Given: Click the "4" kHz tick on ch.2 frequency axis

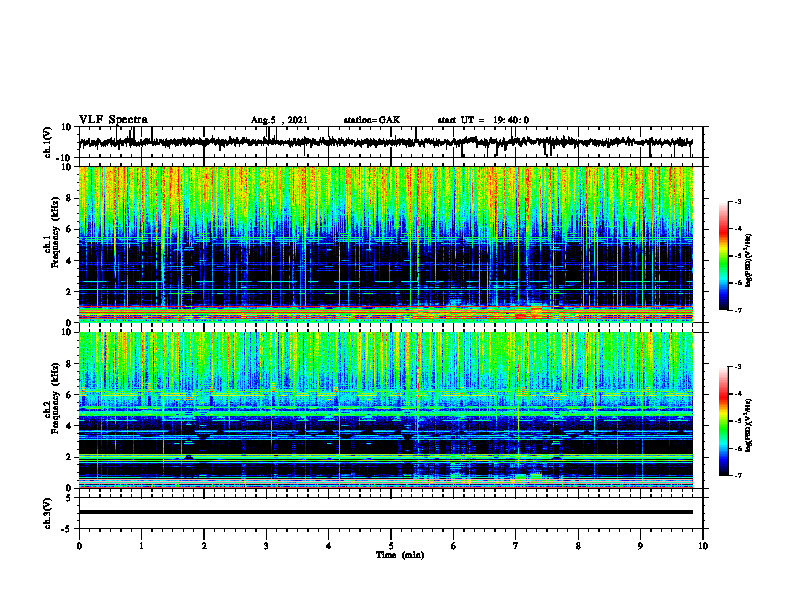Looking at the screenshot, I should [x=69, y=426].
